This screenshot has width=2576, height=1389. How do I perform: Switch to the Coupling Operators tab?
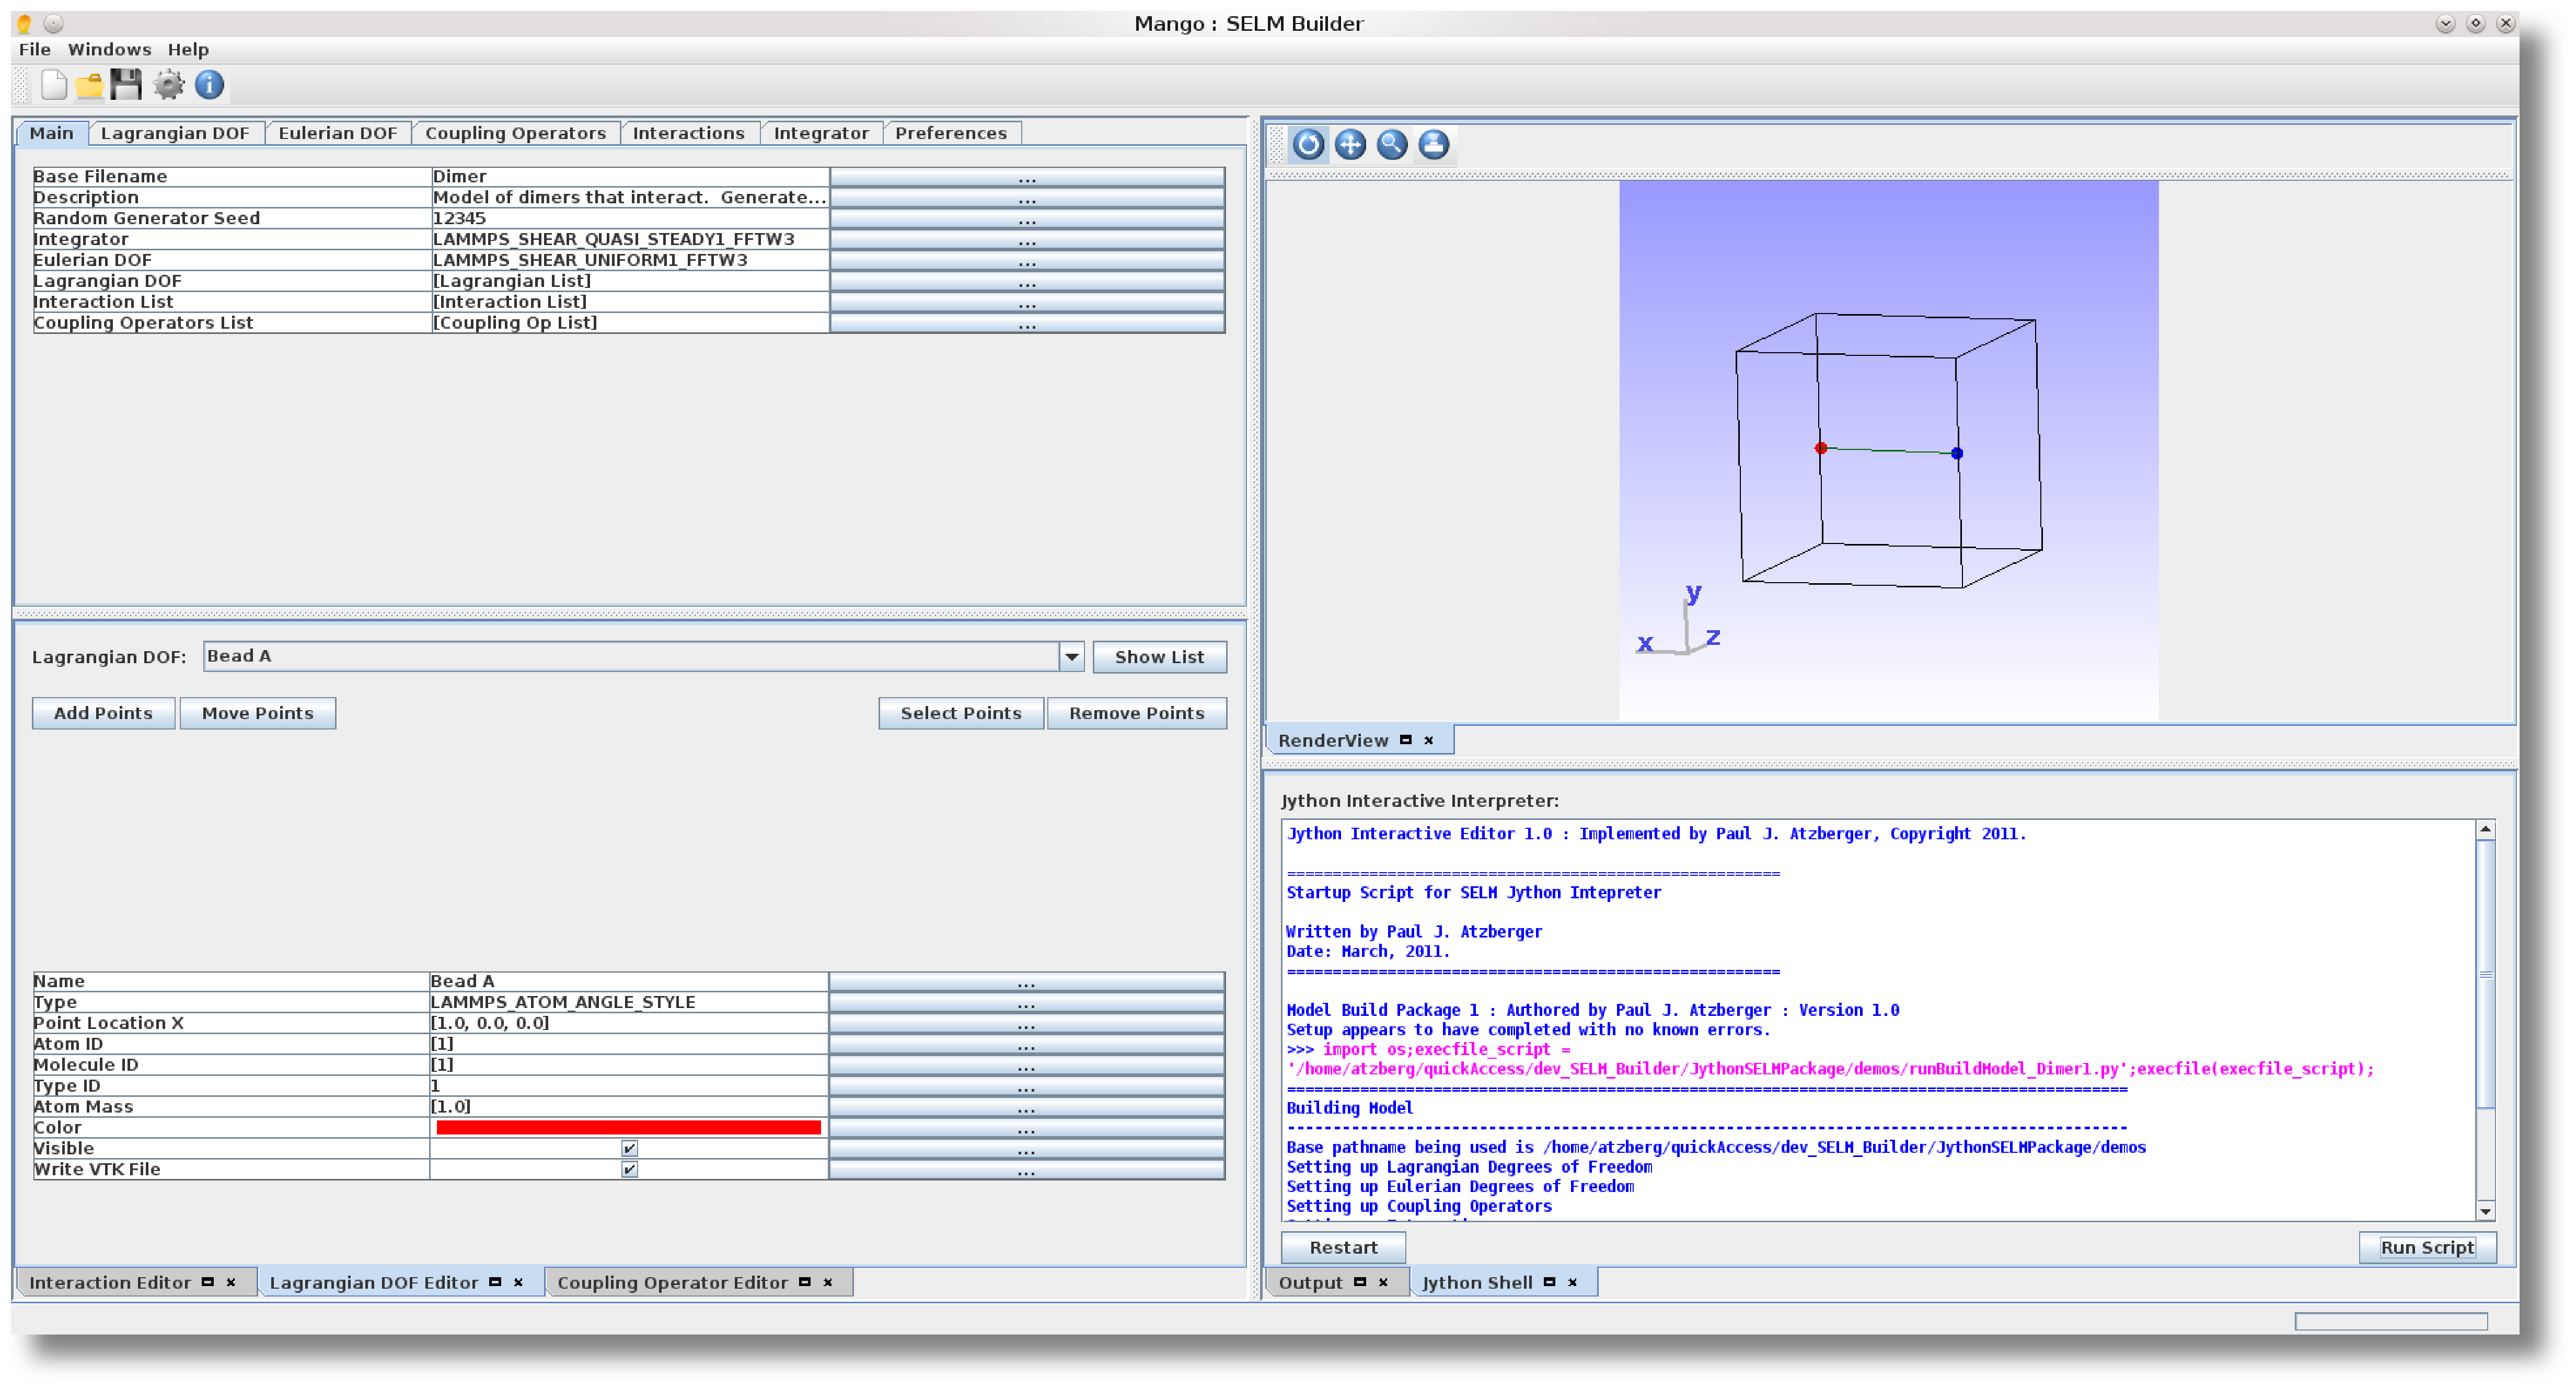click(515, 133)
